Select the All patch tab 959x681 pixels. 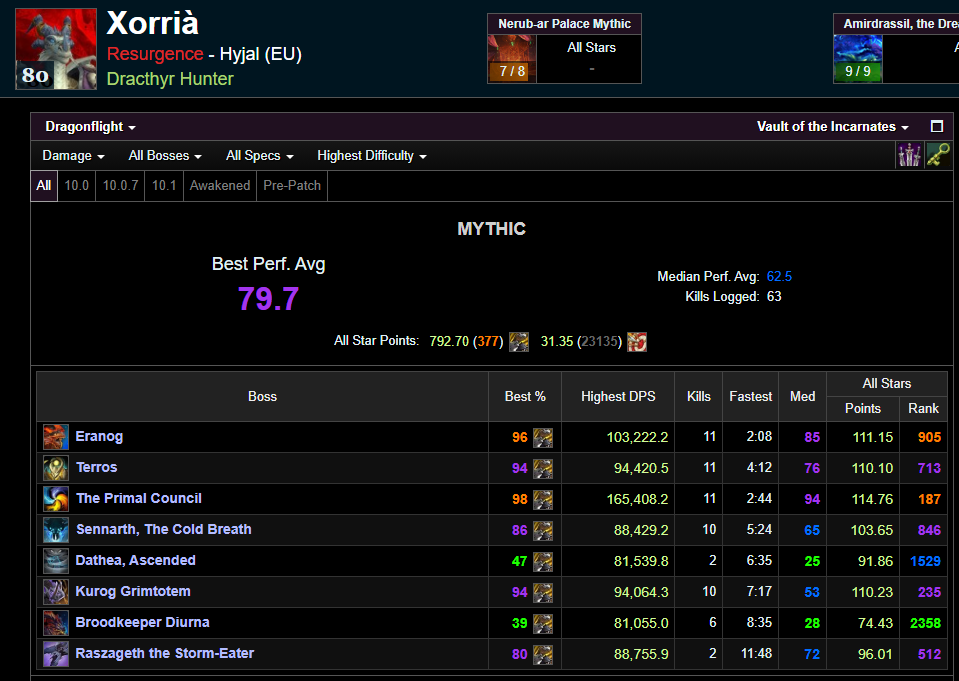click(x=44, y=185)
